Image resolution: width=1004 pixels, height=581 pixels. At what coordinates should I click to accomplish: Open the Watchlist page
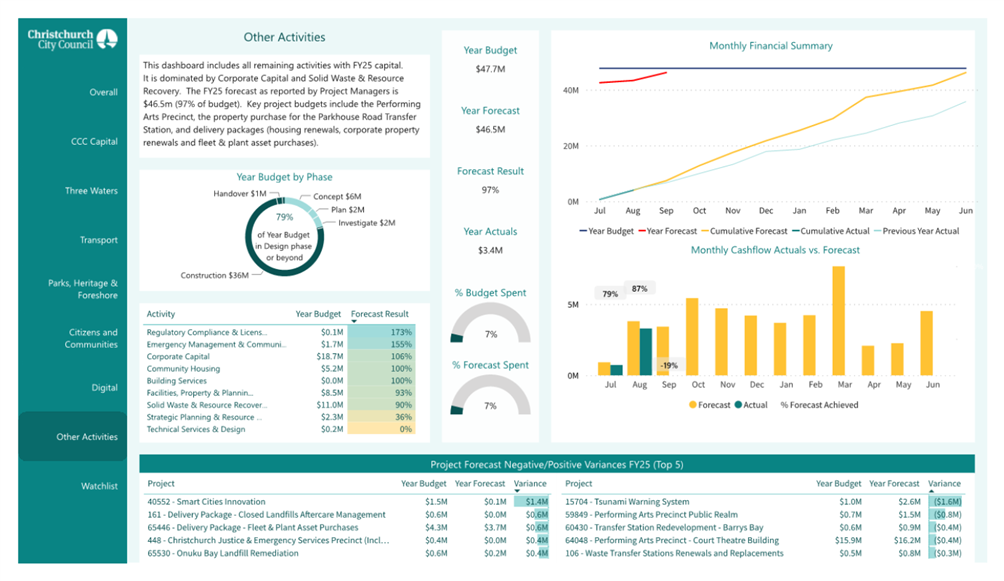[x=99, y=486]
